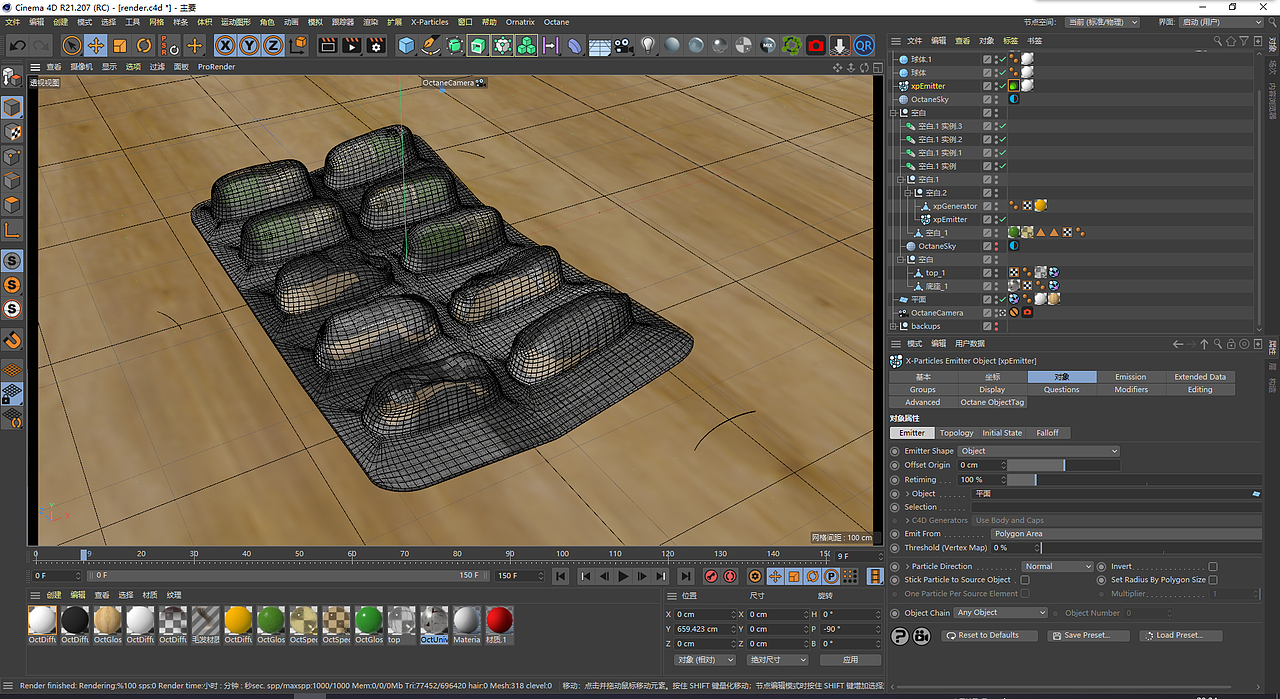
Task: Enable the Invert checkbox
Action: point(1213,567)
